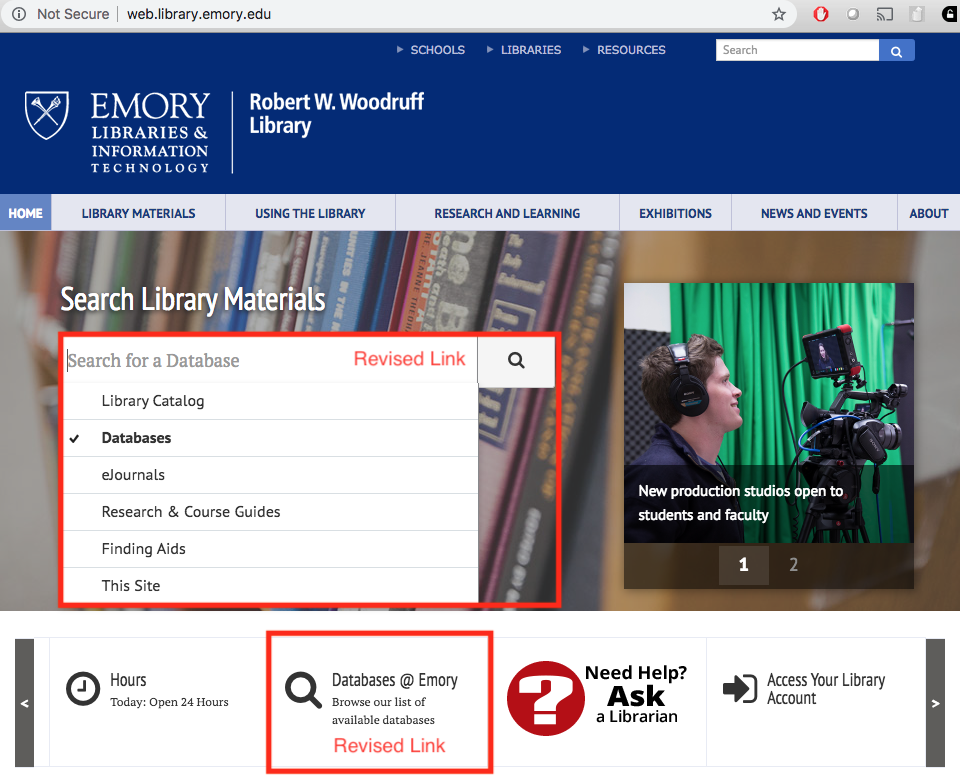Select Library Catalog from the search scope list
This screenshot has width=960, height=783.
click(x=271, y=401)
